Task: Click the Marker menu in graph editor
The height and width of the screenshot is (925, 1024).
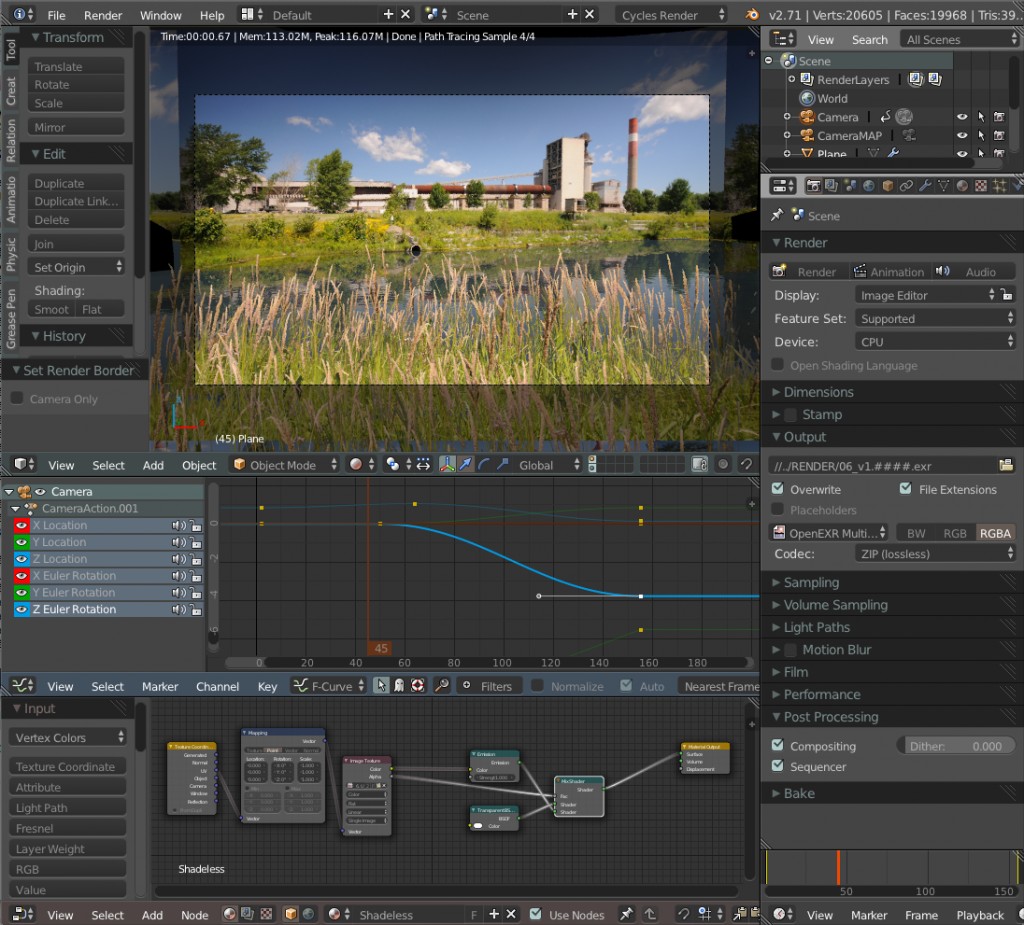Action: point(159,686)
